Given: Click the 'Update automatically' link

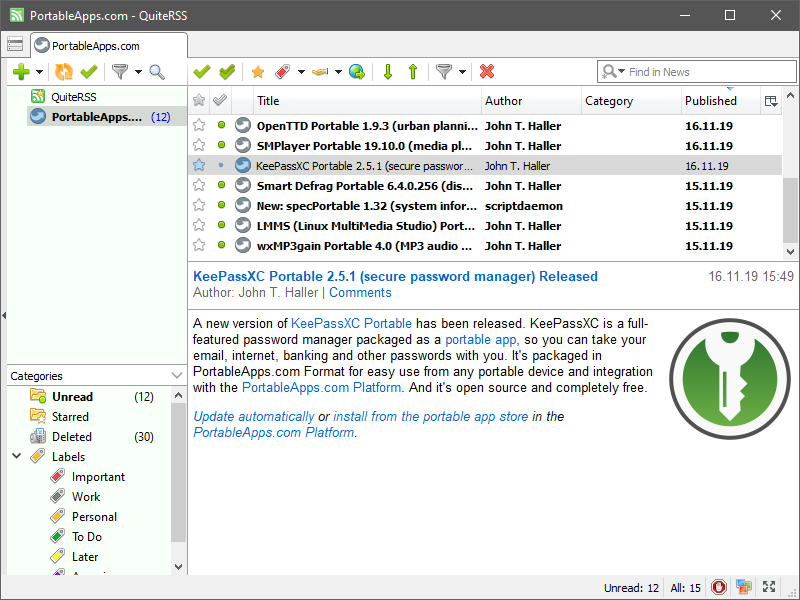Looking at the screenshot, I should (x=253, y=416).
